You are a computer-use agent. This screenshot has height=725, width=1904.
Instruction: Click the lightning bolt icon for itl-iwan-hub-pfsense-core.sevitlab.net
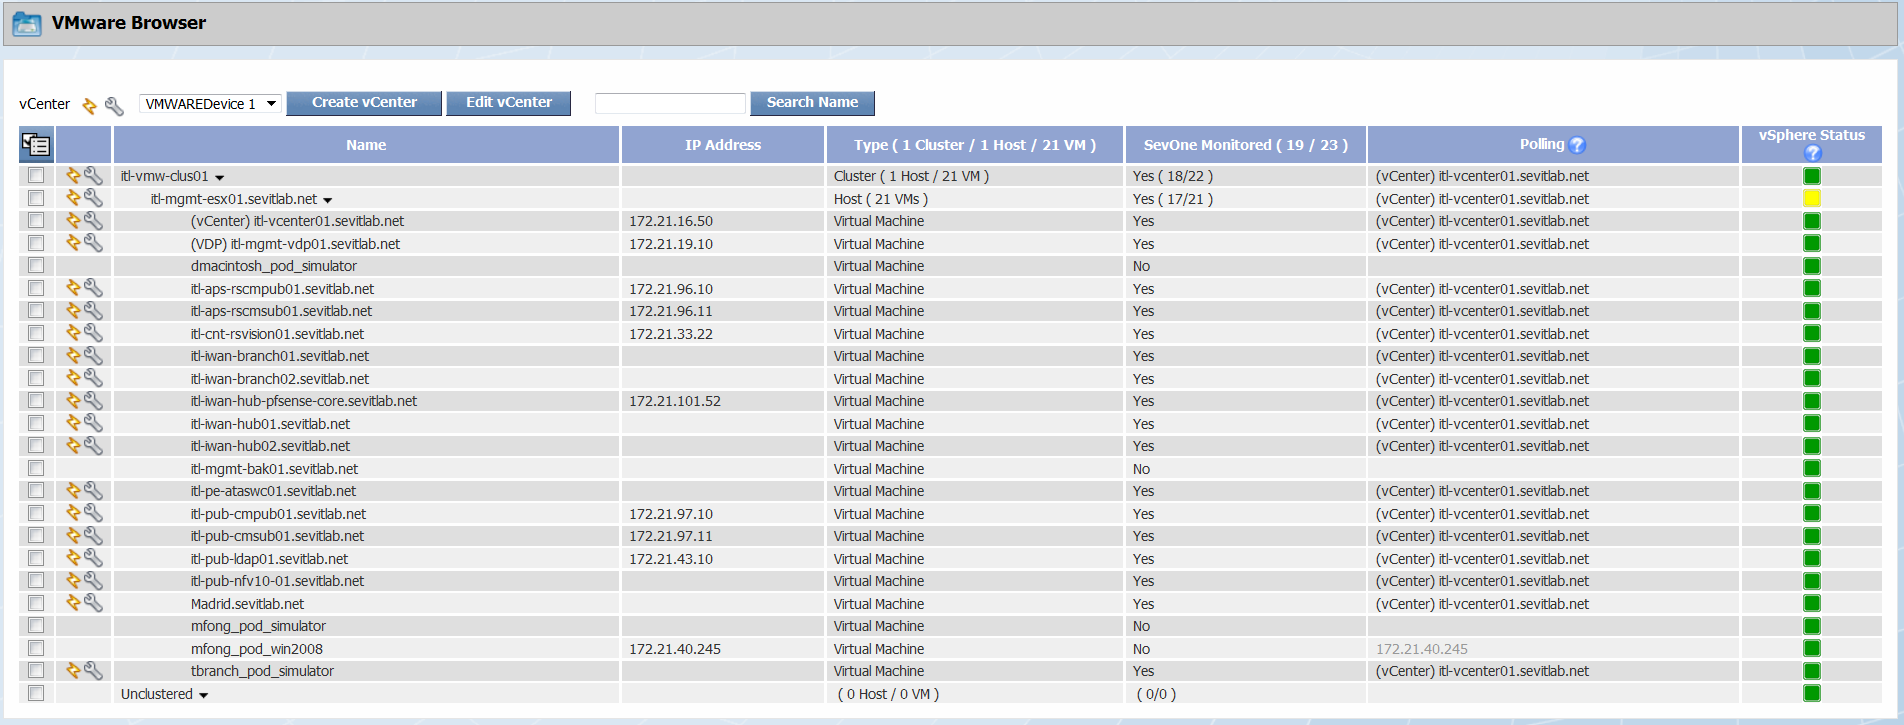click(73, 400)
